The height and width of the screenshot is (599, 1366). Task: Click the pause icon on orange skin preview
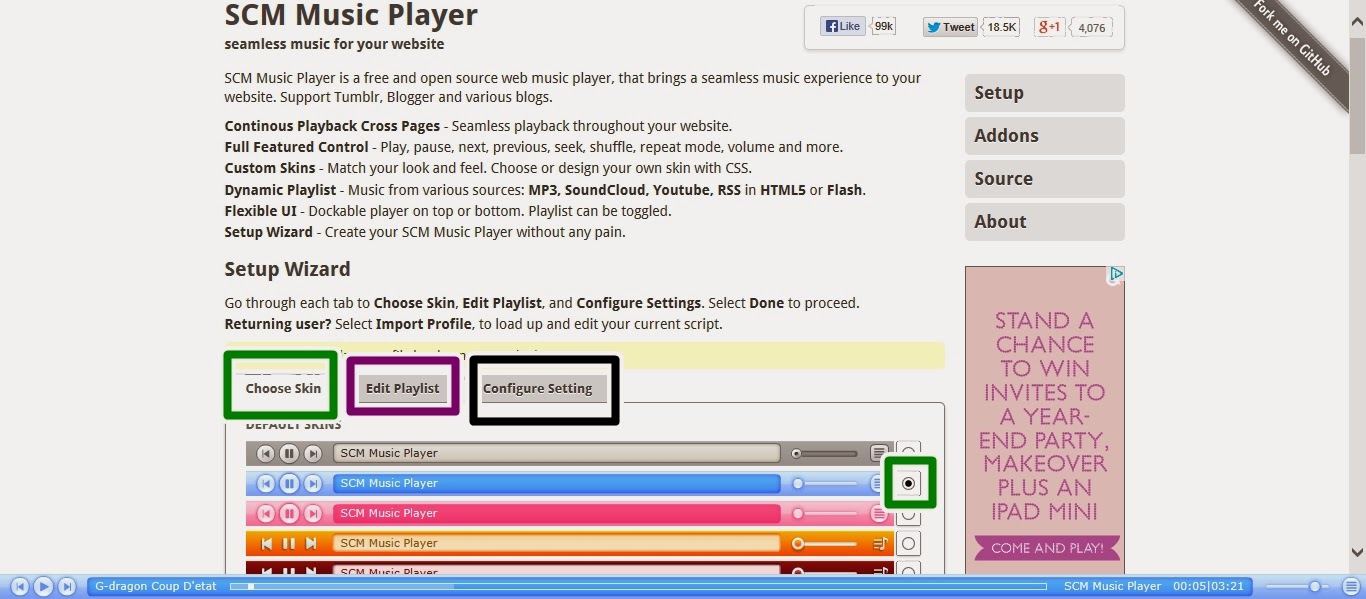(289, 543)
